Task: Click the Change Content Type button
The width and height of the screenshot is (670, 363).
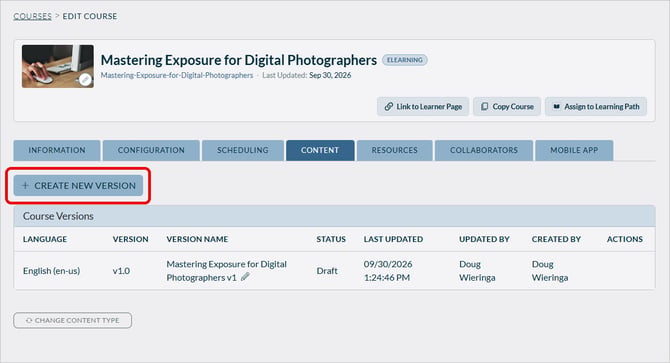Action: [x=73, y=320]
